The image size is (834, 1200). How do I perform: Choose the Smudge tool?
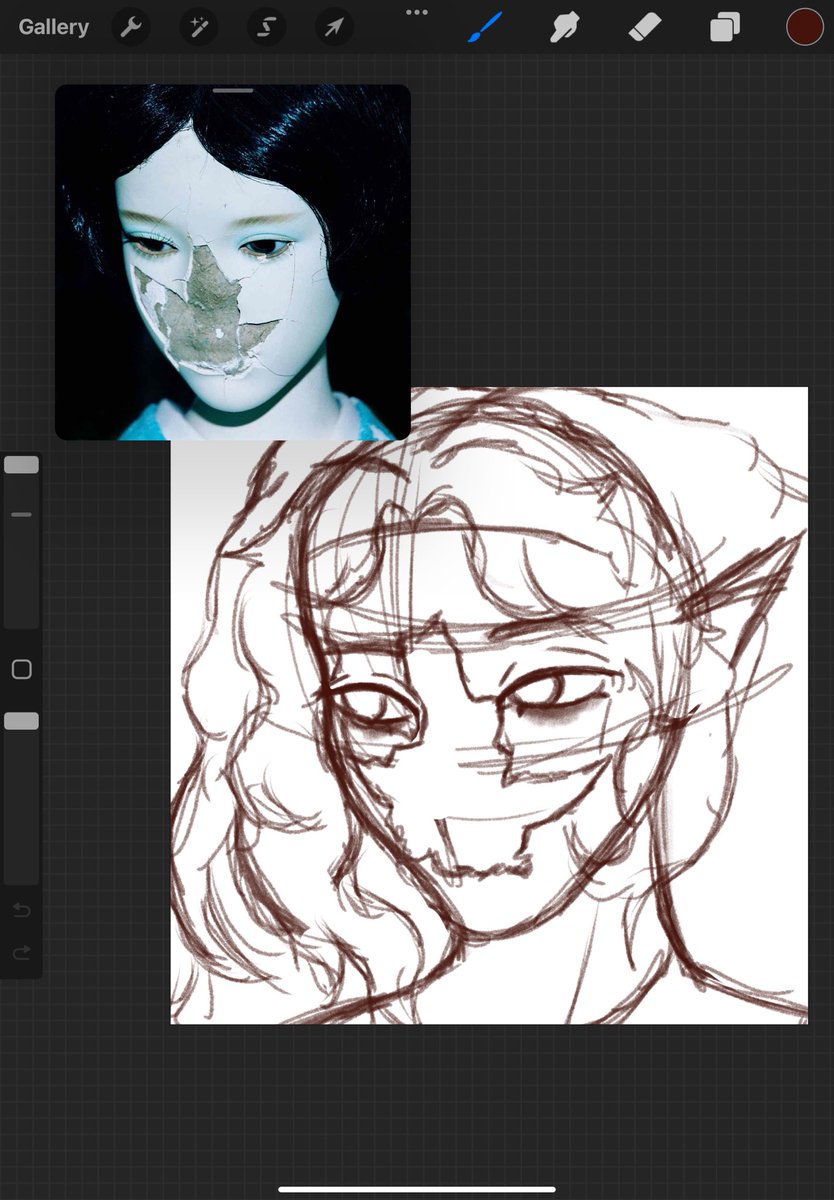pos(564,27)
